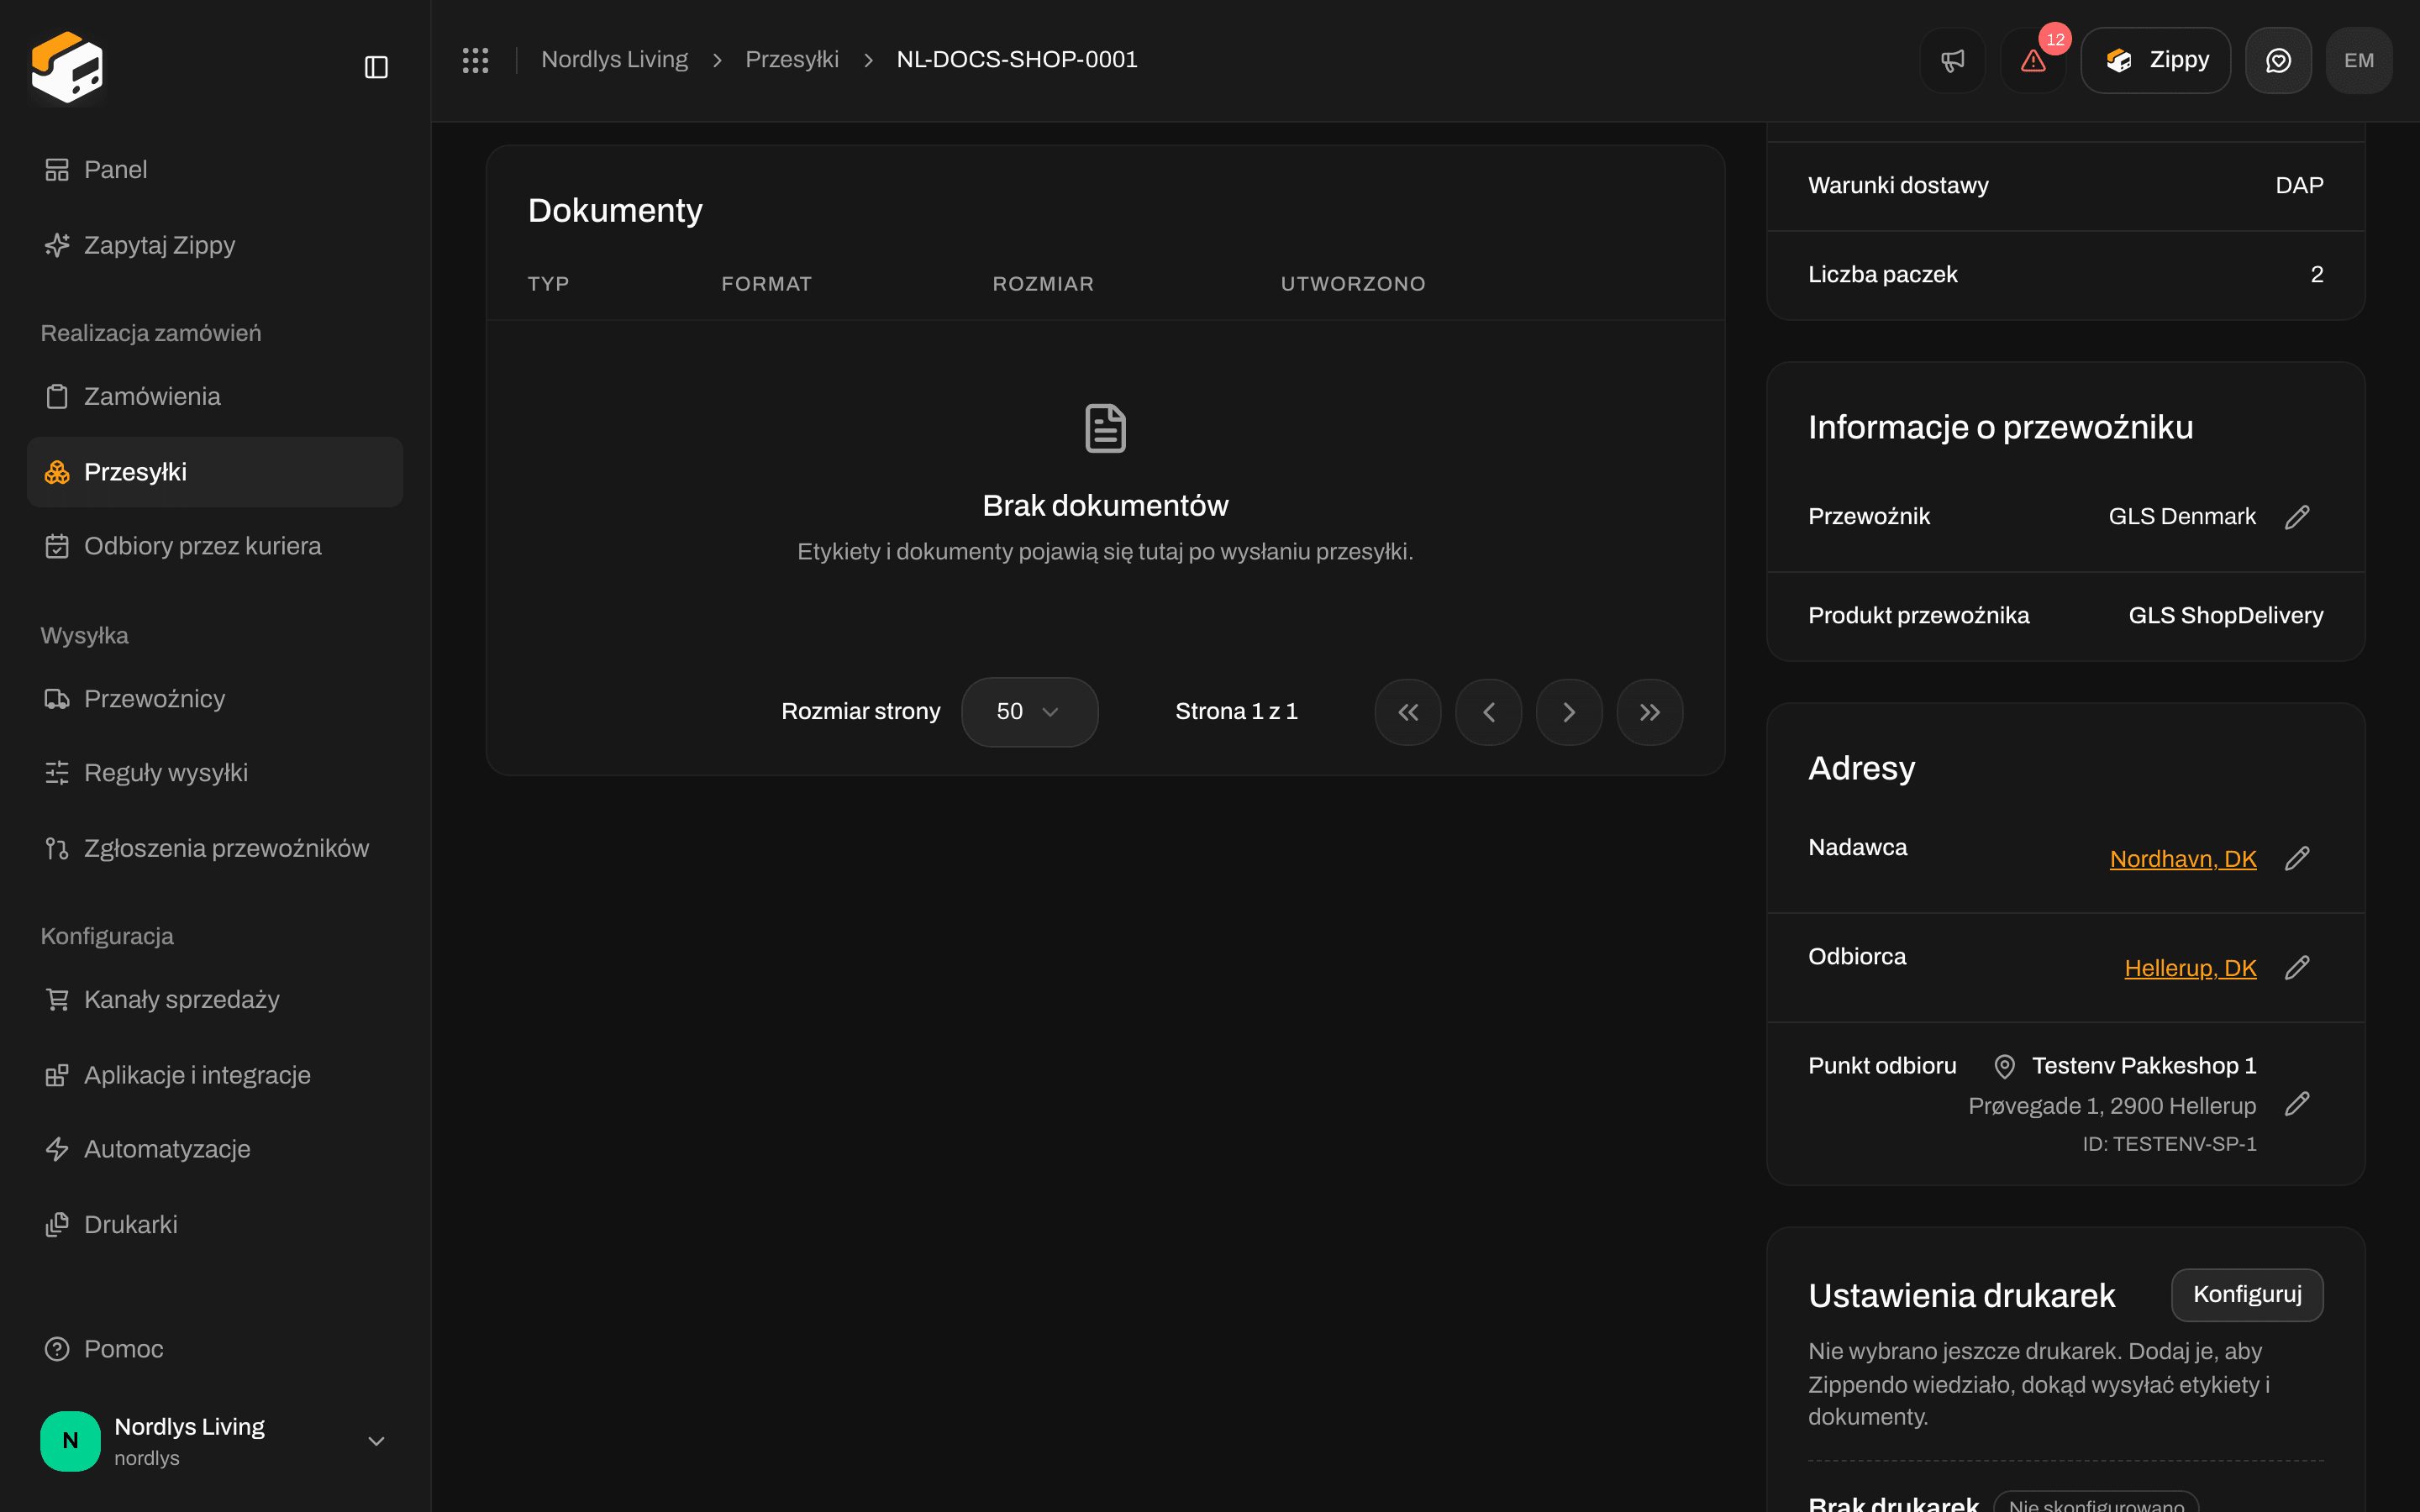Go to the next documents page
The image size is (2420, 1512).
1569,712
